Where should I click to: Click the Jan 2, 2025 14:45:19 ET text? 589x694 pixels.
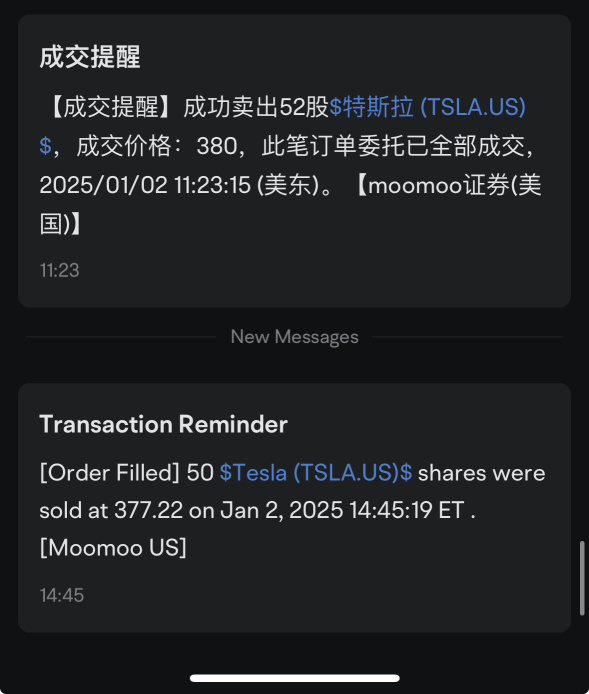343,510
